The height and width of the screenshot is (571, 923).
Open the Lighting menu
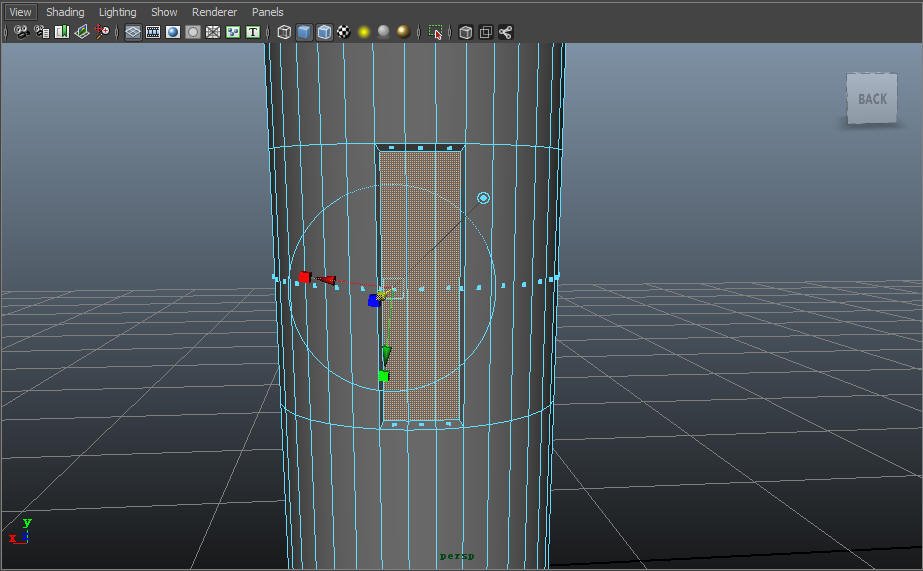[x=117, y=12]
